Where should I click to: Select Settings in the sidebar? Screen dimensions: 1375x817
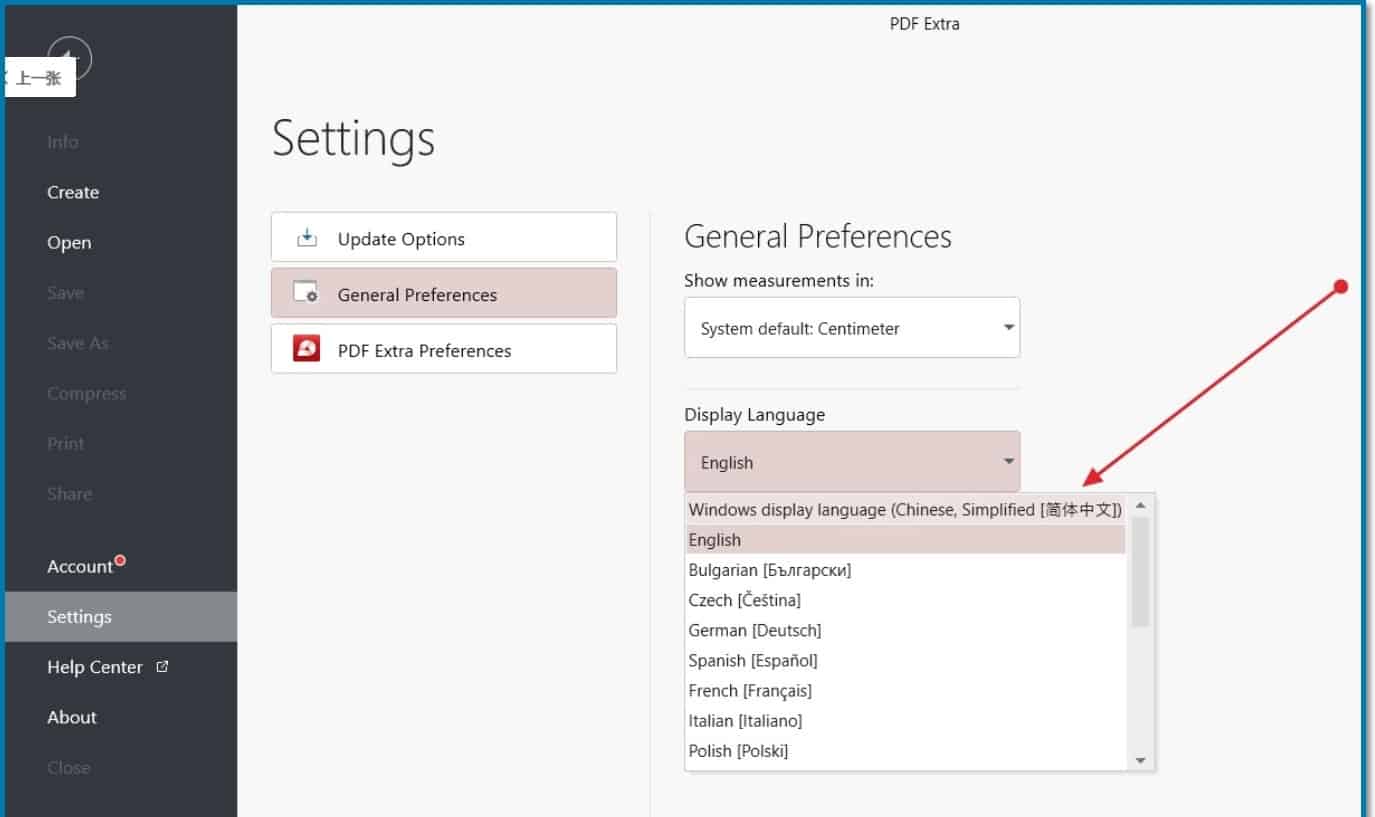pyautogui.click(x=121, y=617)
